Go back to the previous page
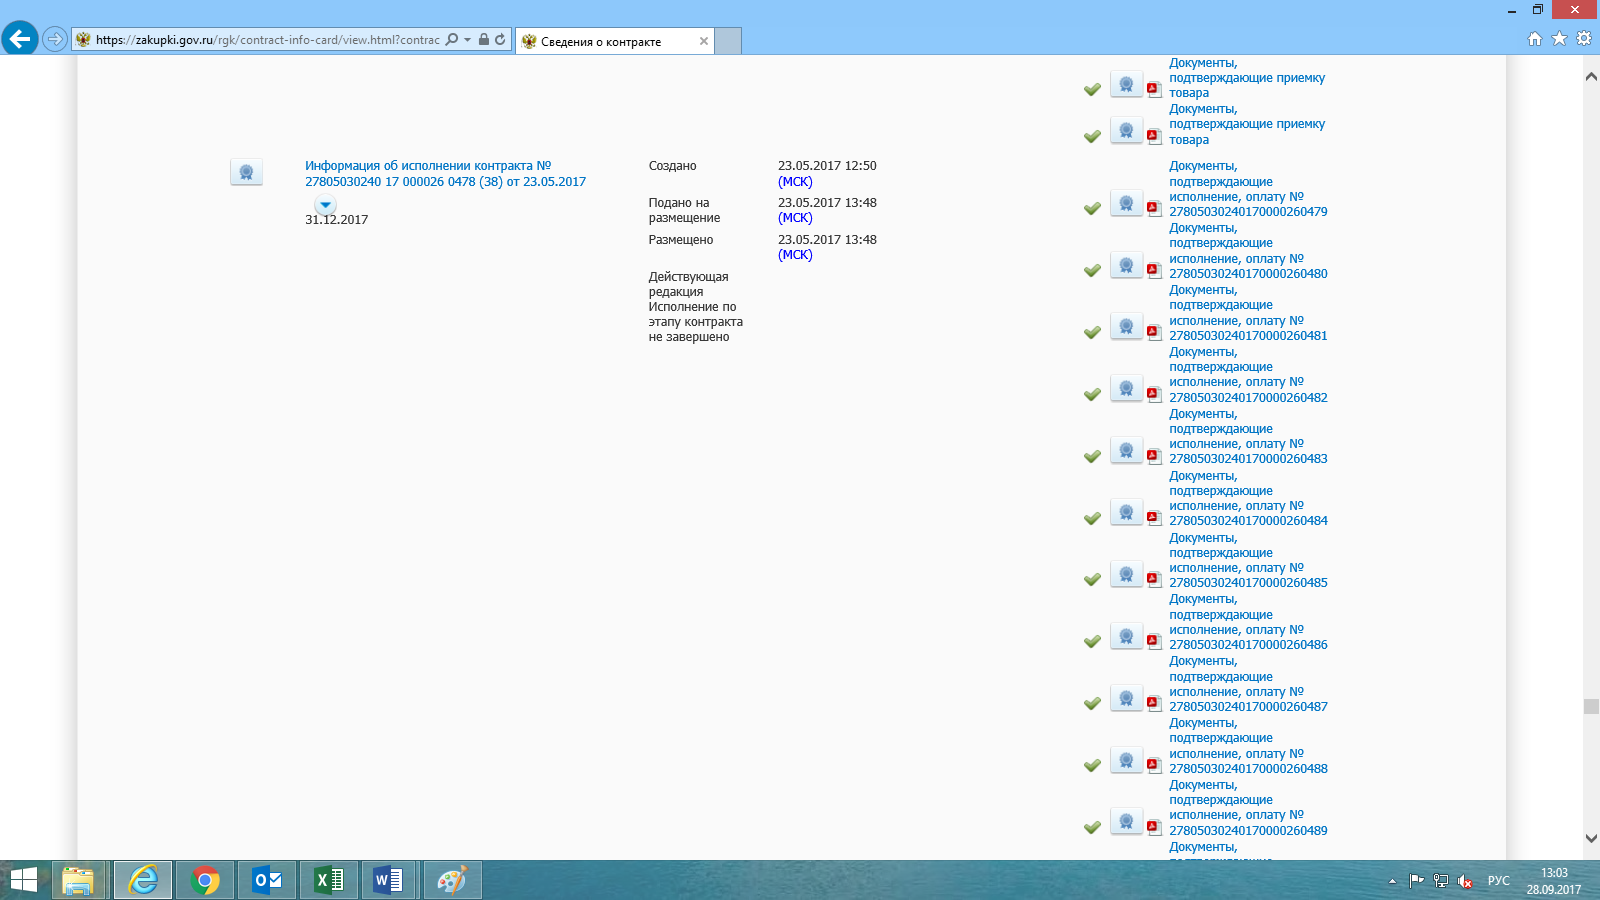 20,39
